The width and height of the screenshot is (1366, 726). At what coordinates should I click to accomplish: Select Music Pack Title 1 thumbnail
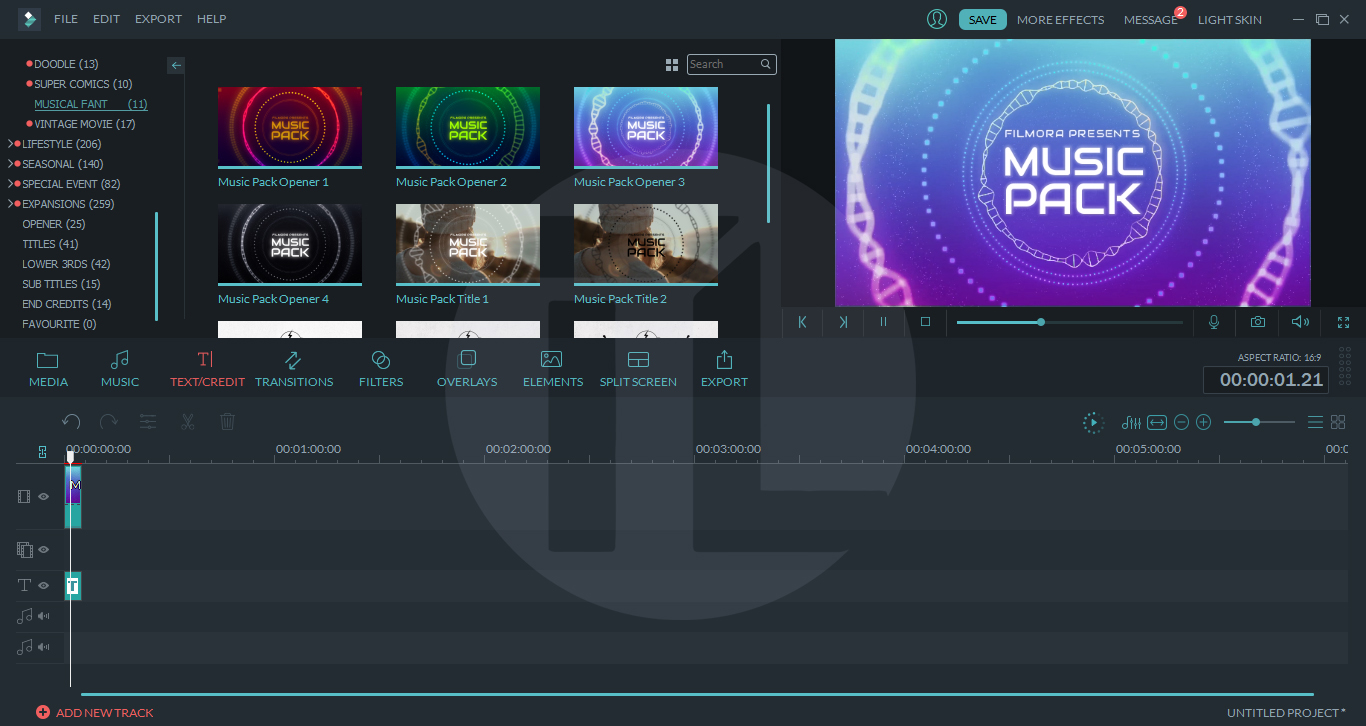[x=468, y=244]
